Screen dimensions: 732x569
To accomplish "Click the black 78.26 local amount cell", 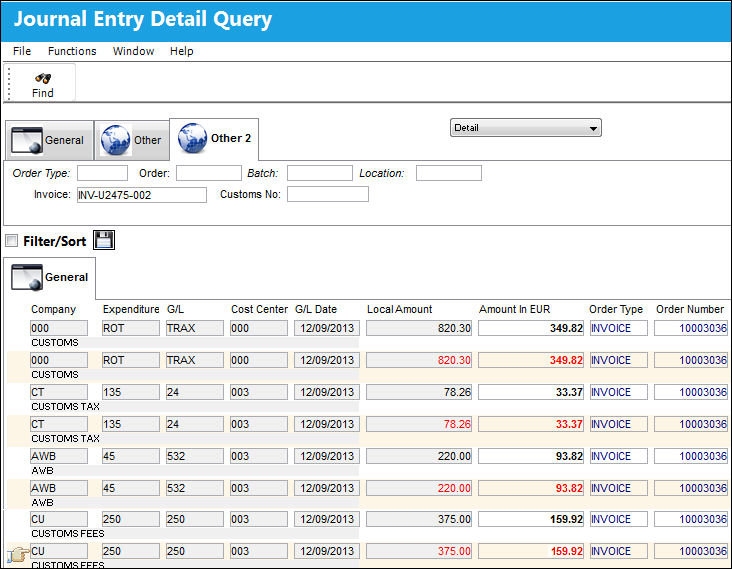I will [x=419, y=392].
